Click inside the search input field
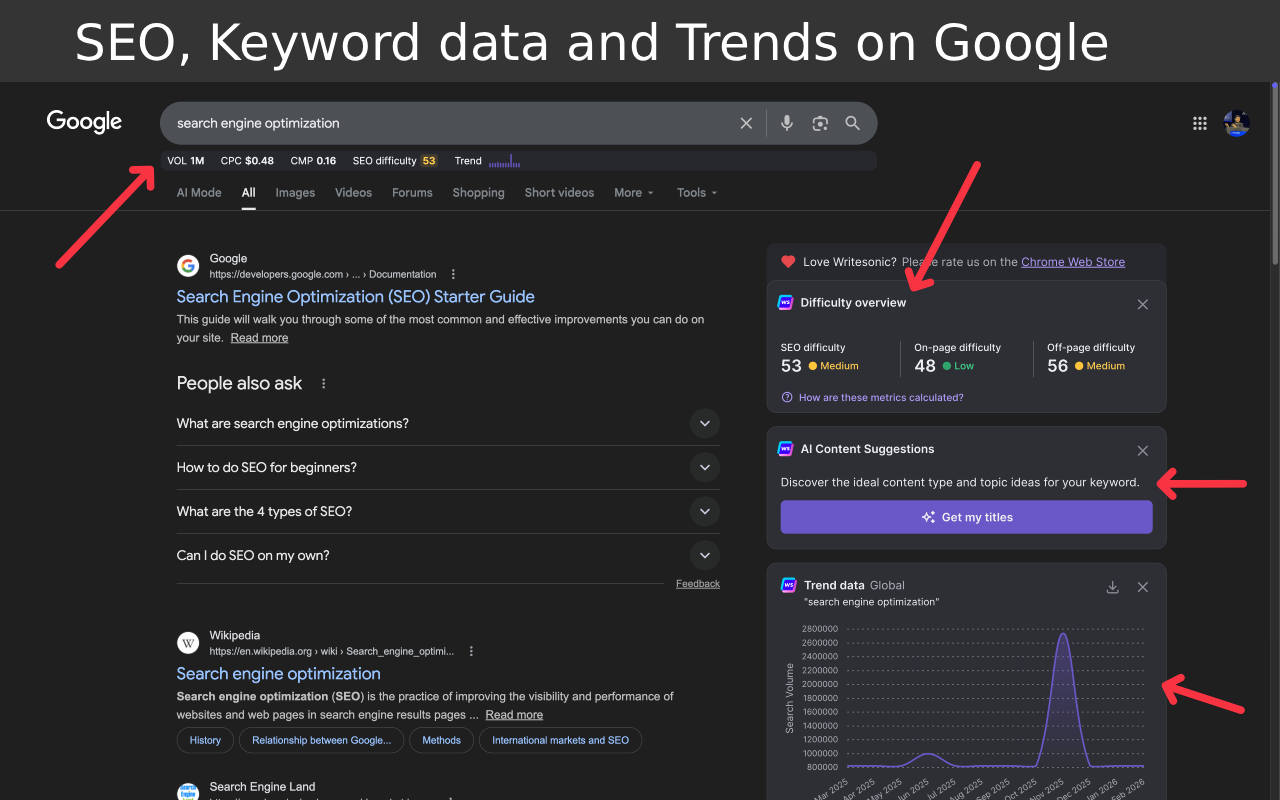This screenshot has height=800, width=1280. coord(450,123)
